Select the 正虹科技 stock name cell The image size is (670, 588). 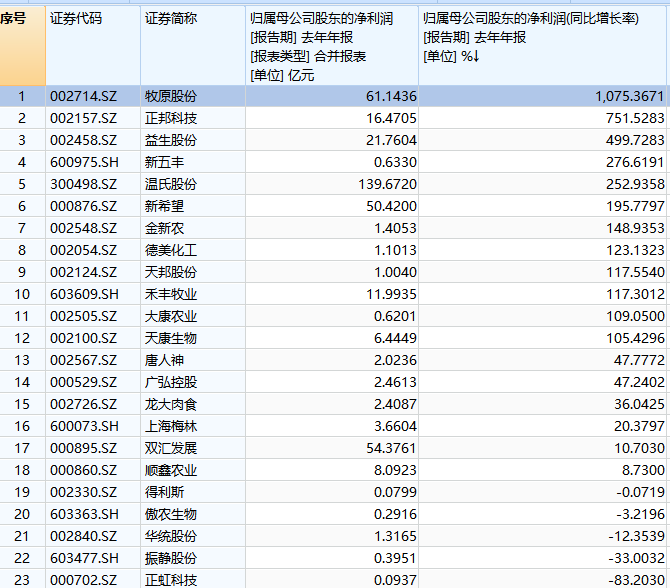point(171,580)
